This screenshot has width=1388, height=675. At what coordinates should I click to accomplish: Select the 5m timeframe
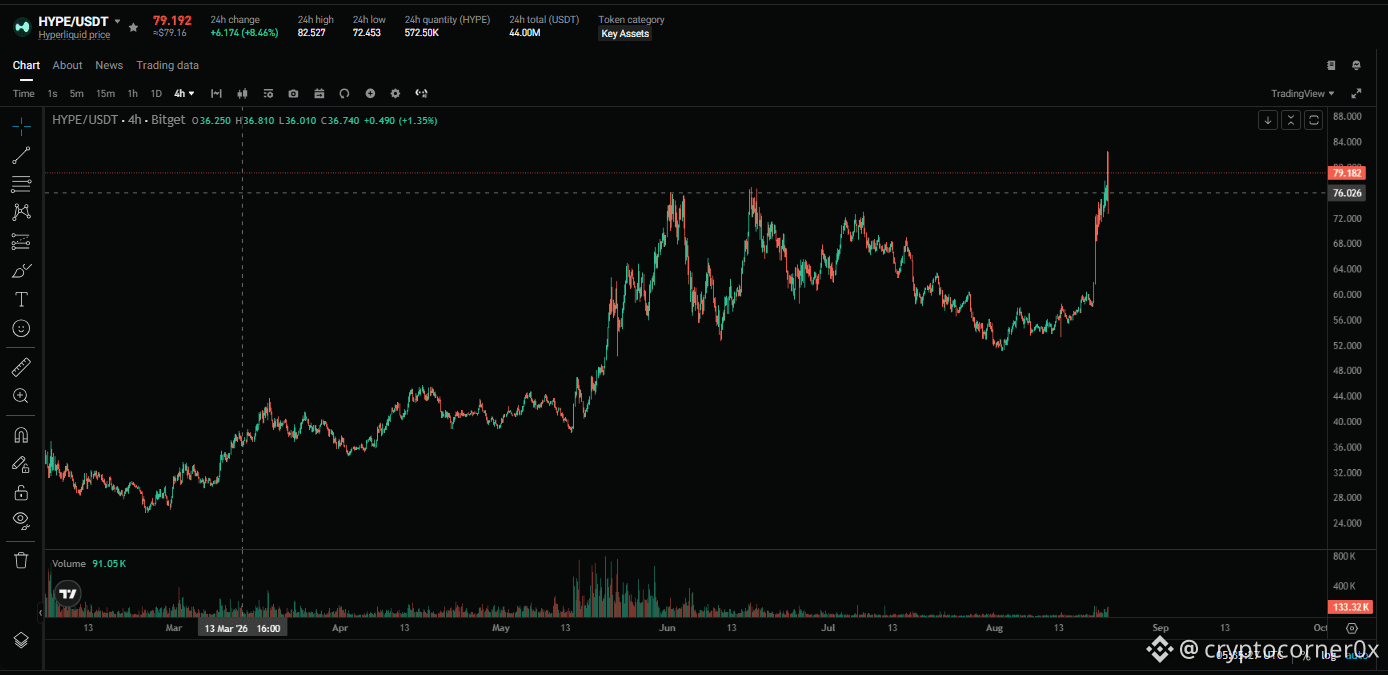click(76, 93)
